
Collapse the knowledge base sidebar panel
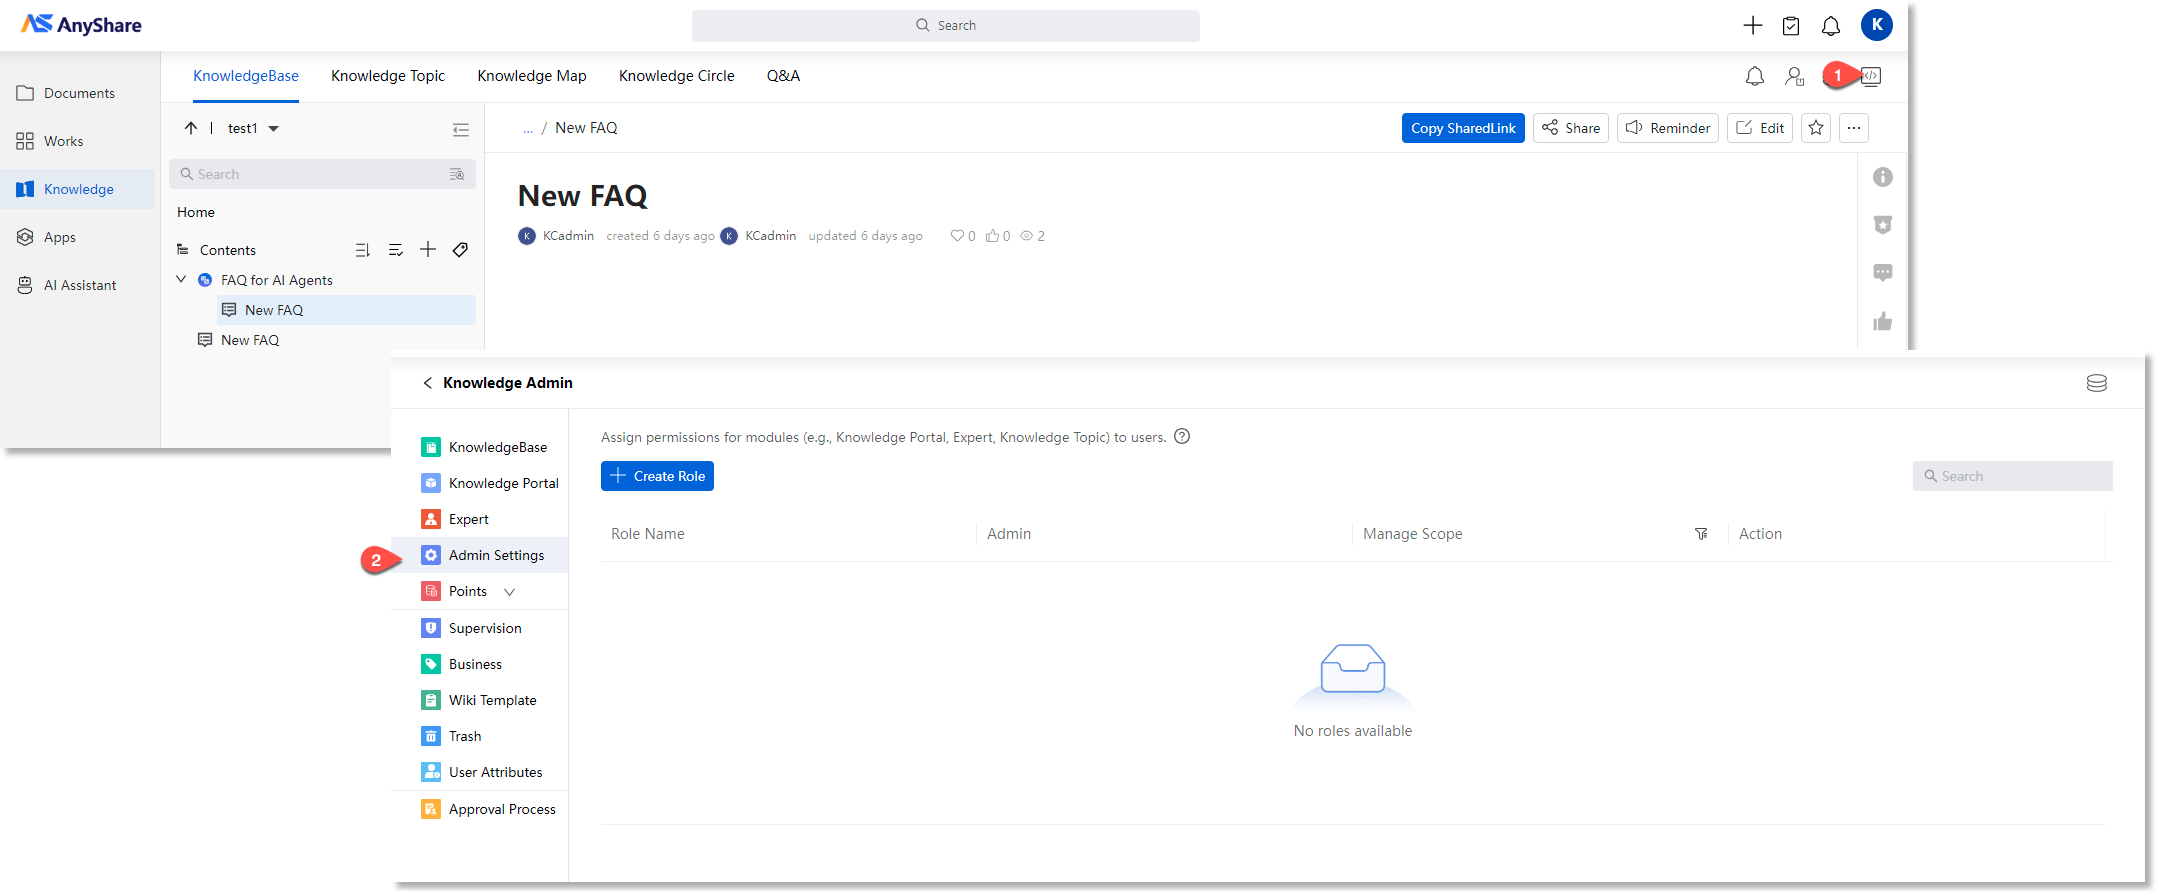click(x=461, y=129)
